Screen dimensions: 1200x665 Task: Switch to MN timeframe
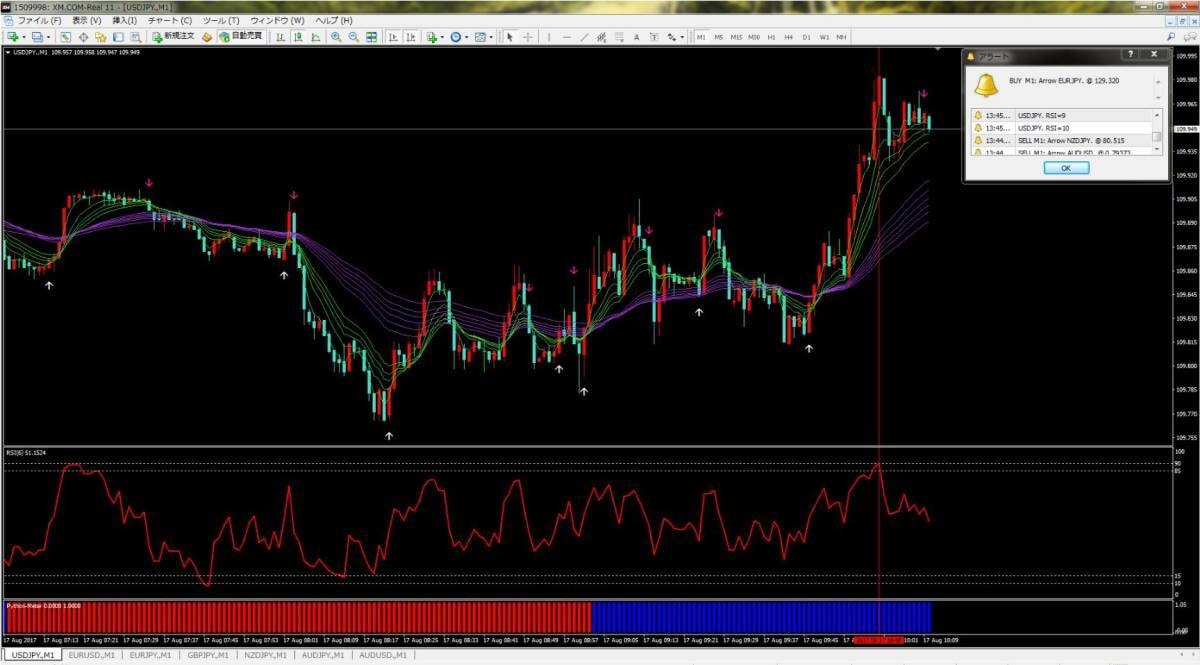pyautogui.click(x=841, y=37)
